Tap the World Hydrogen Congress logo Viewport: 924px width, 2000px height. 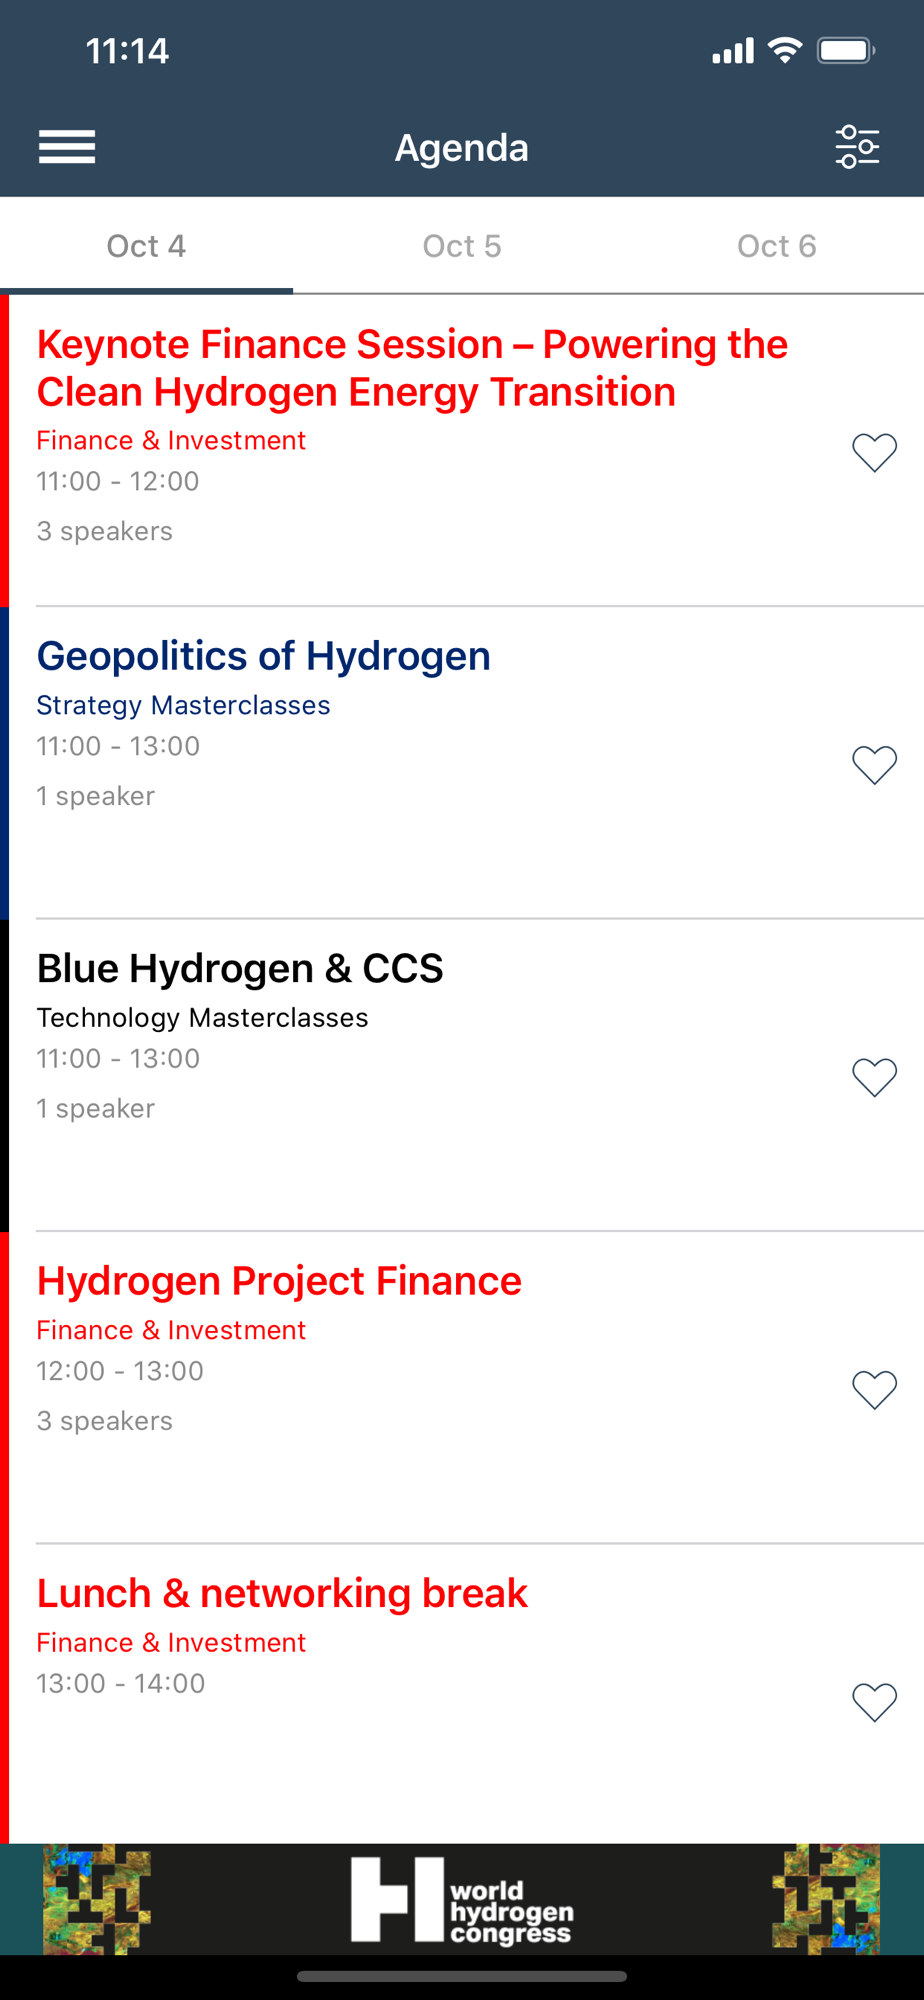461,1899
